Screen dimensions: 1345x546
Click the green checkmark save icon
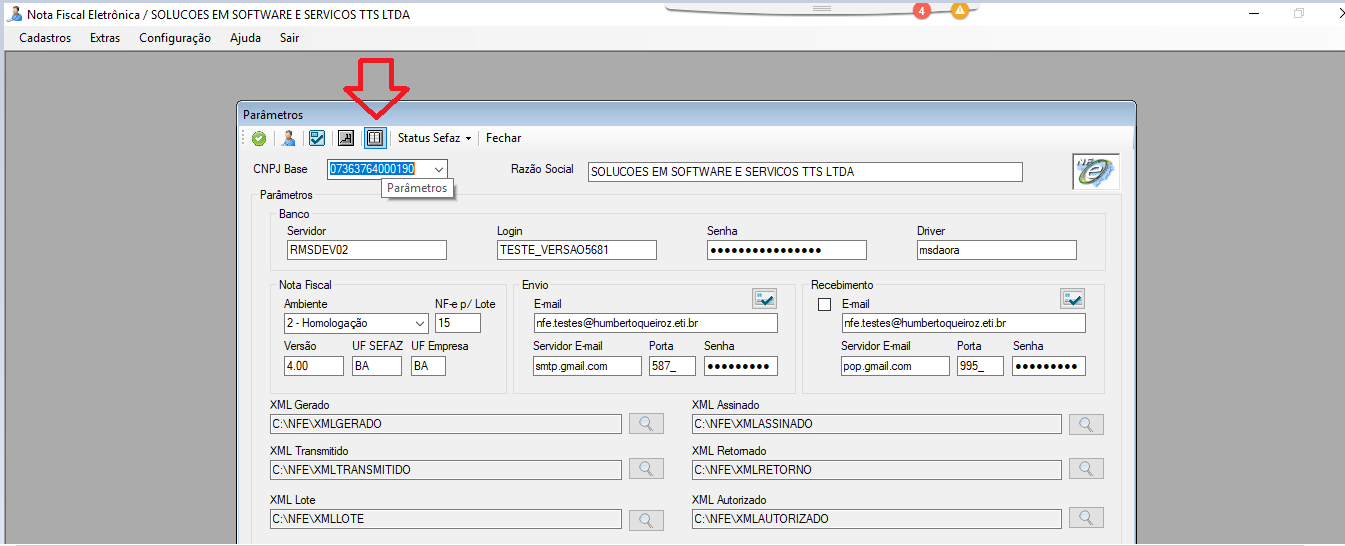[258, 139]
